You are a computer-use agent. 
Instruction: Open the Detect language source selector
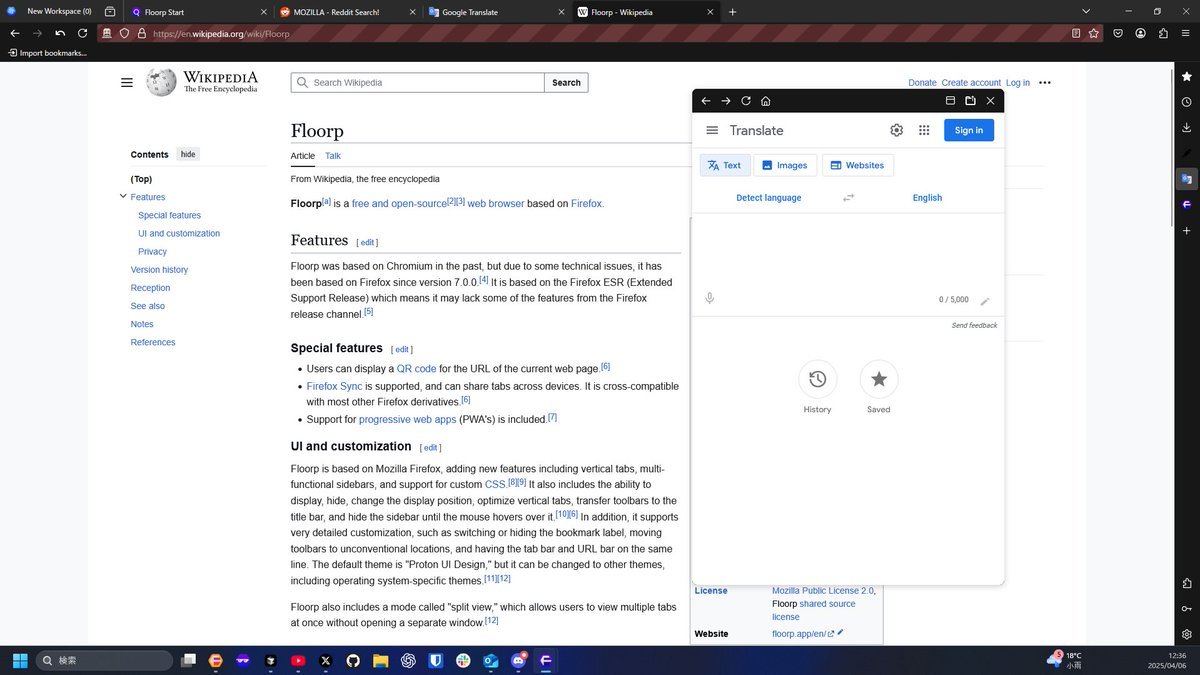(x=769, y=198)
